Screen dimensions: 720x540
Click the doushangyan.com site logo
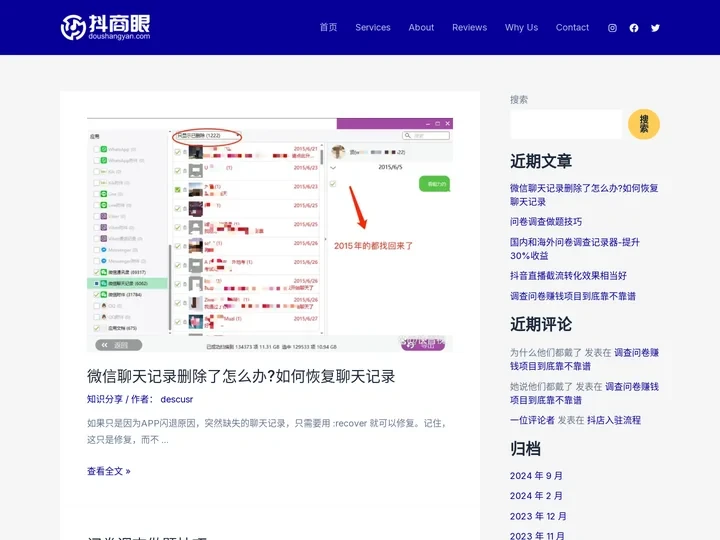click(106, 27)
